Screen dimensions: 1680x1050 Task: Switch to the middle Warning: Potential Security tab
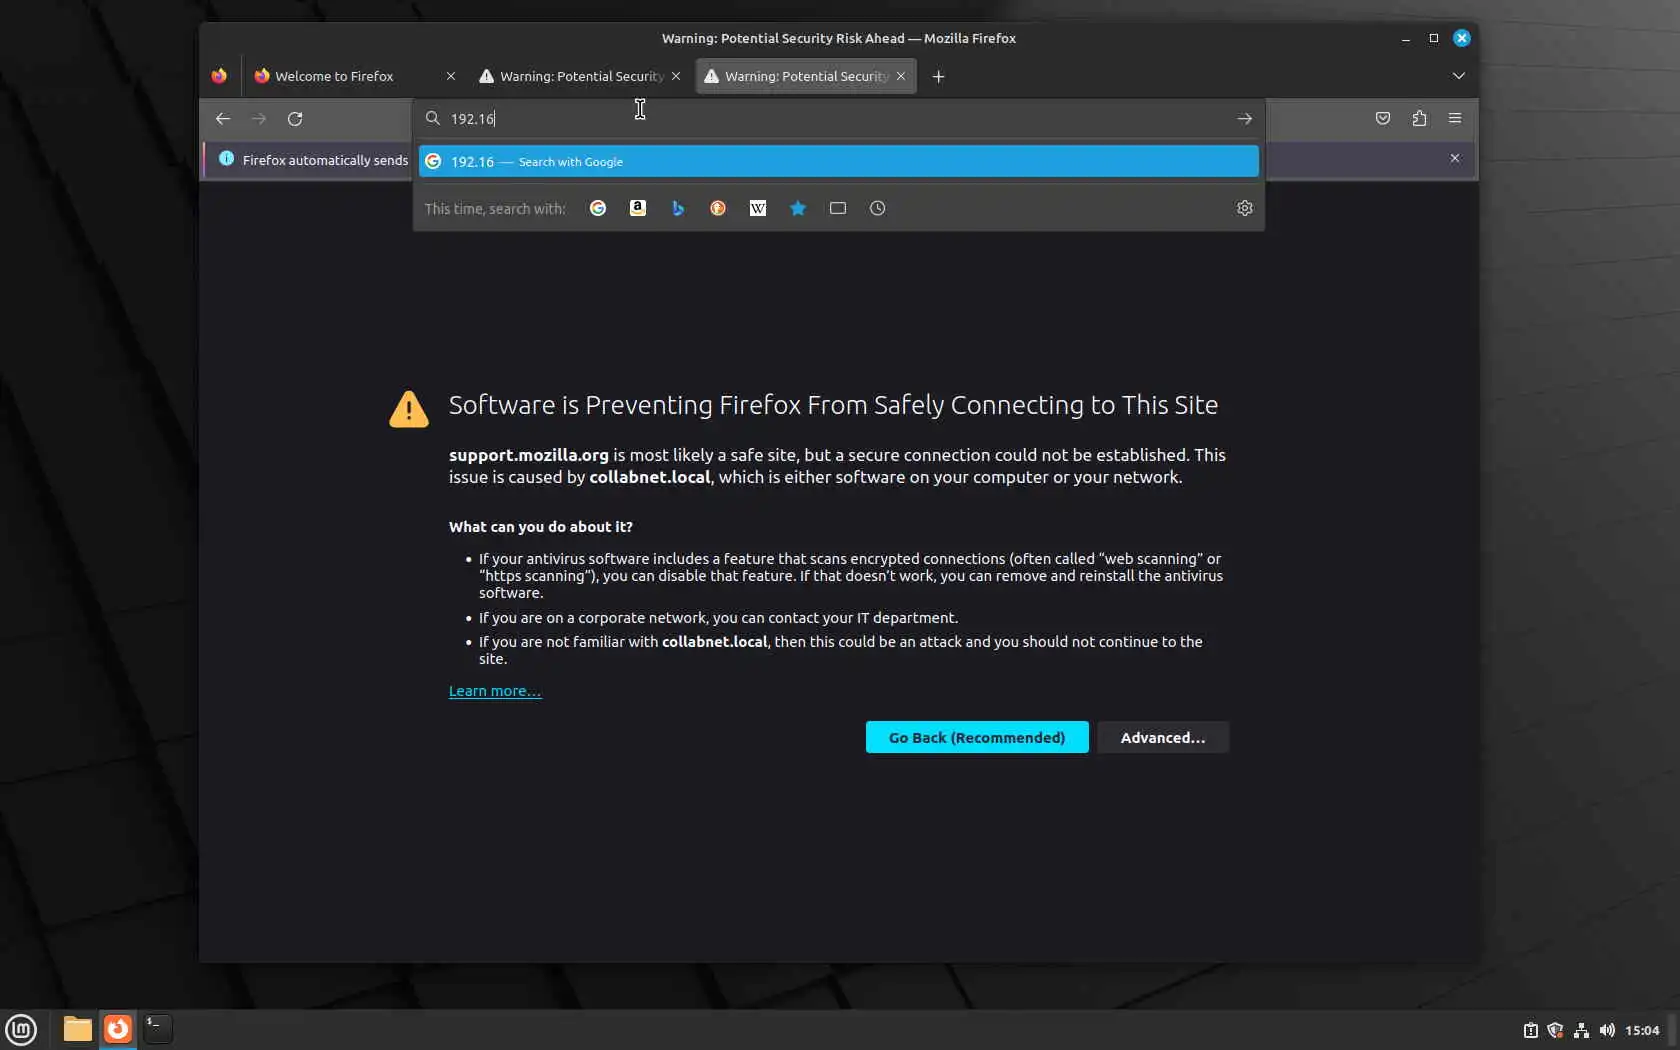pos(580,76)
